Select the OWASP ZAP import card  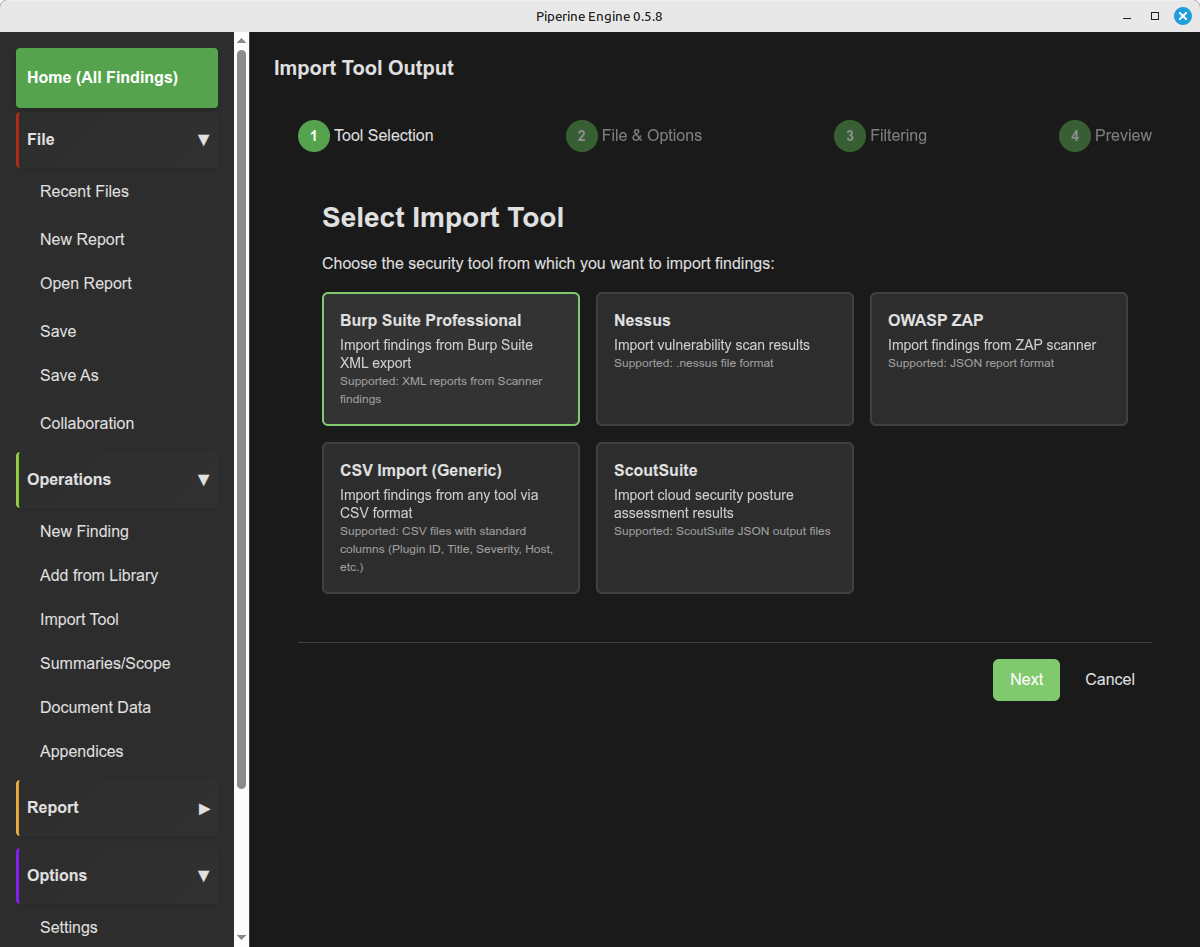pos(998,359)
